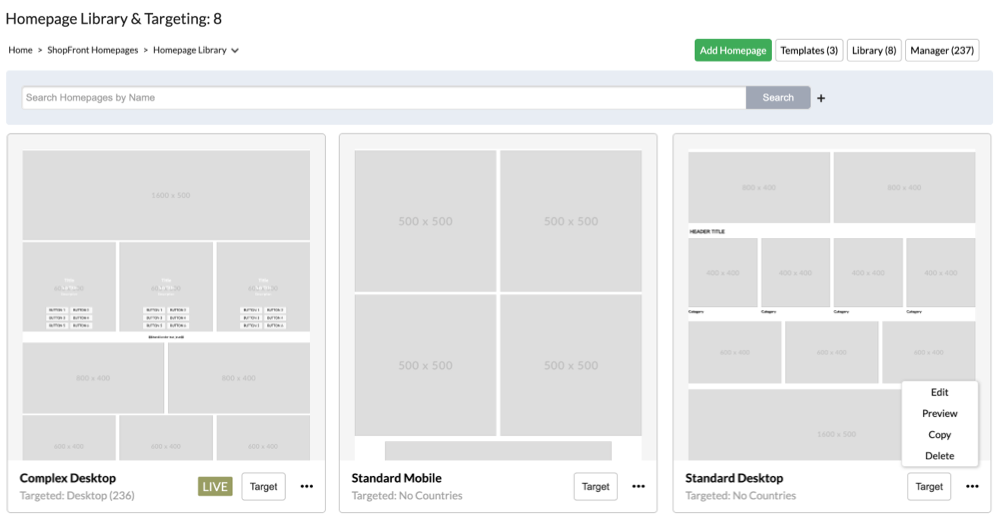
Task: Click Target for Standard Mobile
Action: [x=595, y=486]
